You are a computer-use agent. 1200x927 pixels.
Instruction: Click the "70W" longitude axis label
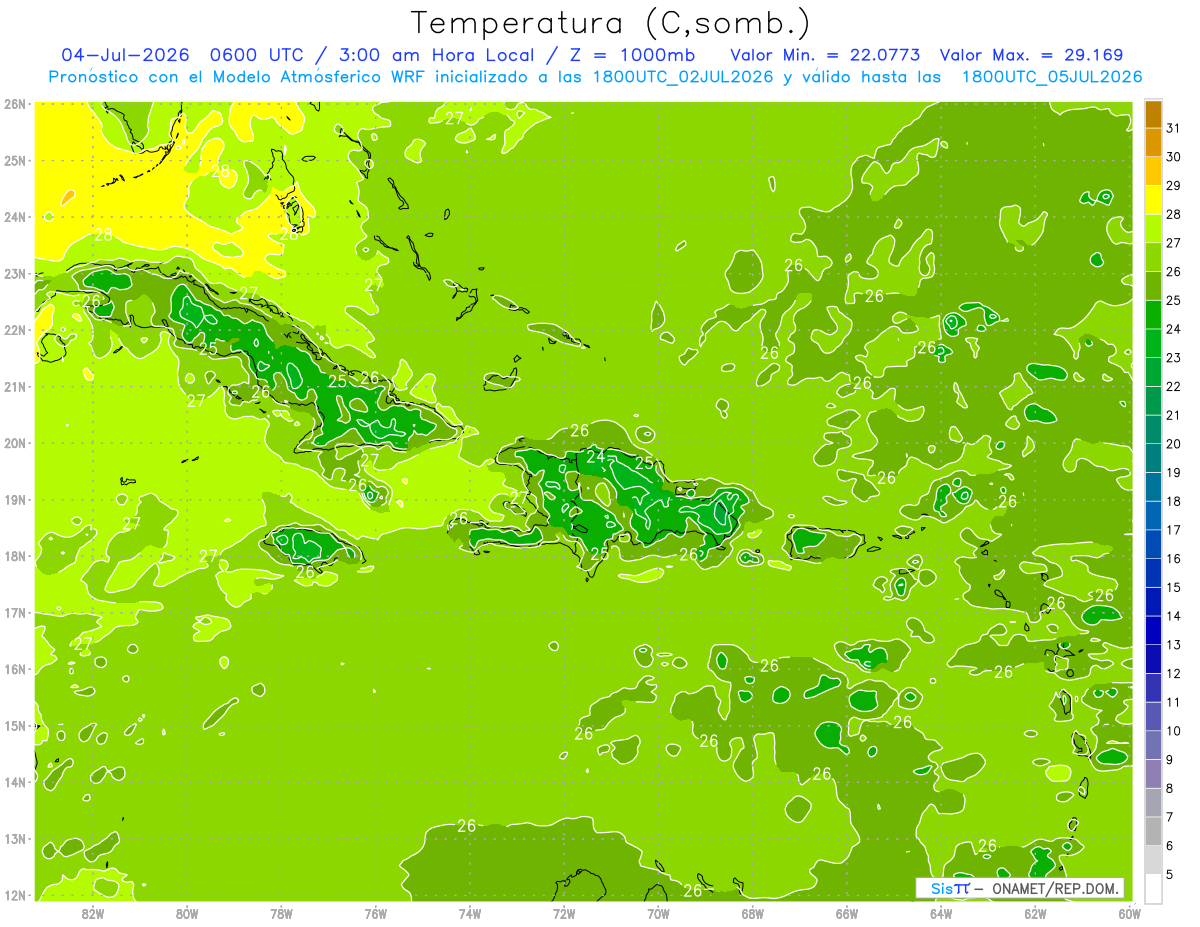coord(658,913)
